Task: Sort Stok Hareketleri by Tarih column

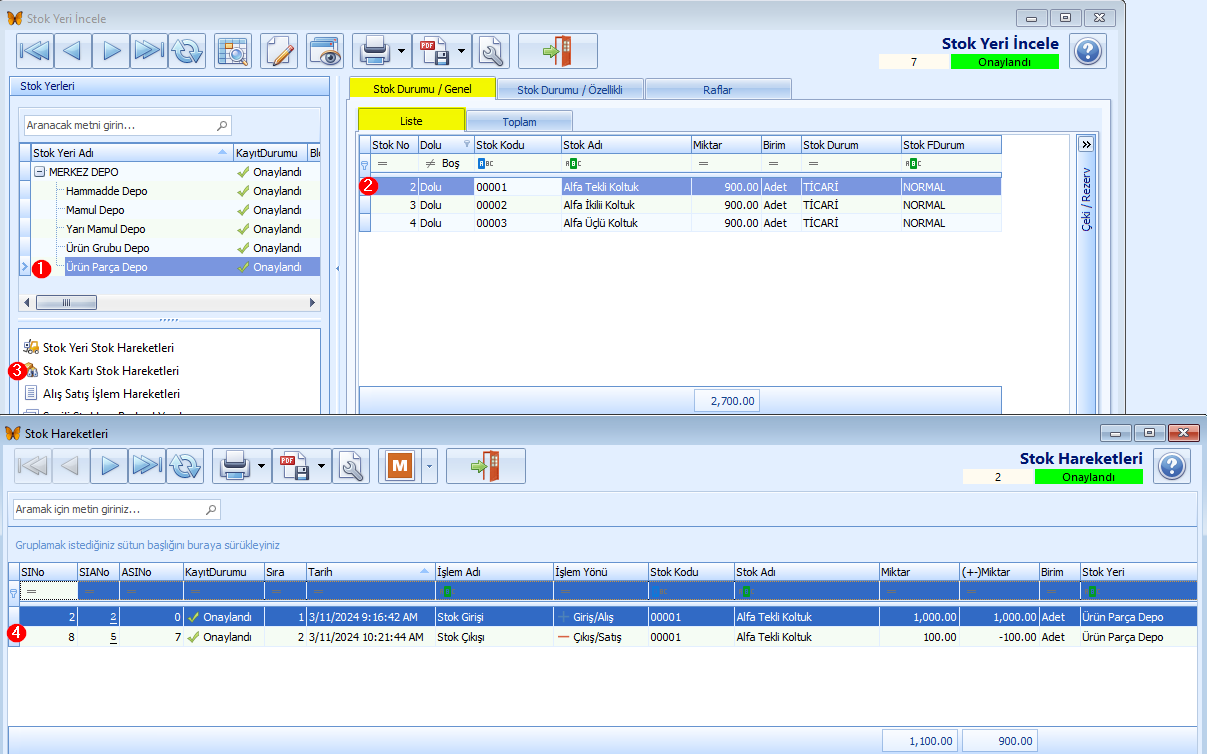Action: 370,571
